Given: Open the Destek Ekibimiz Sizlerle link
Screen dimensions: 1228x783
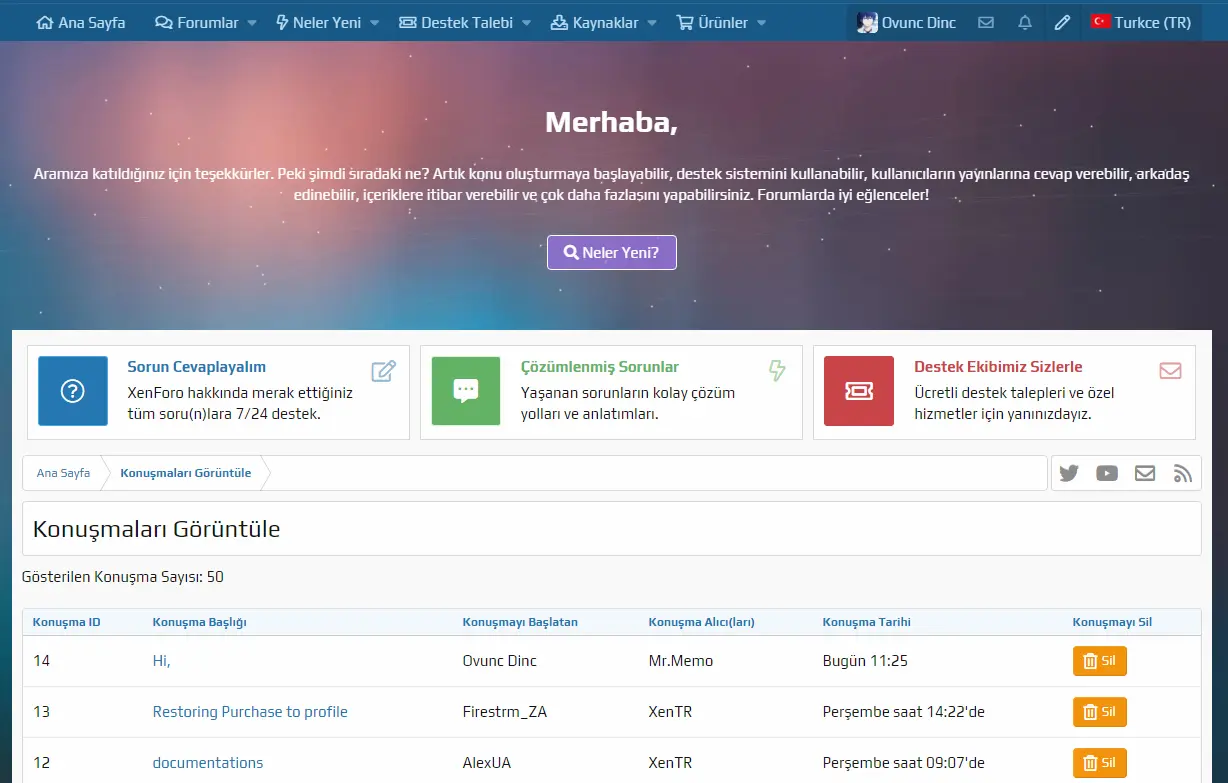Looking at the screenshot, I should click(x=998, y=367).
